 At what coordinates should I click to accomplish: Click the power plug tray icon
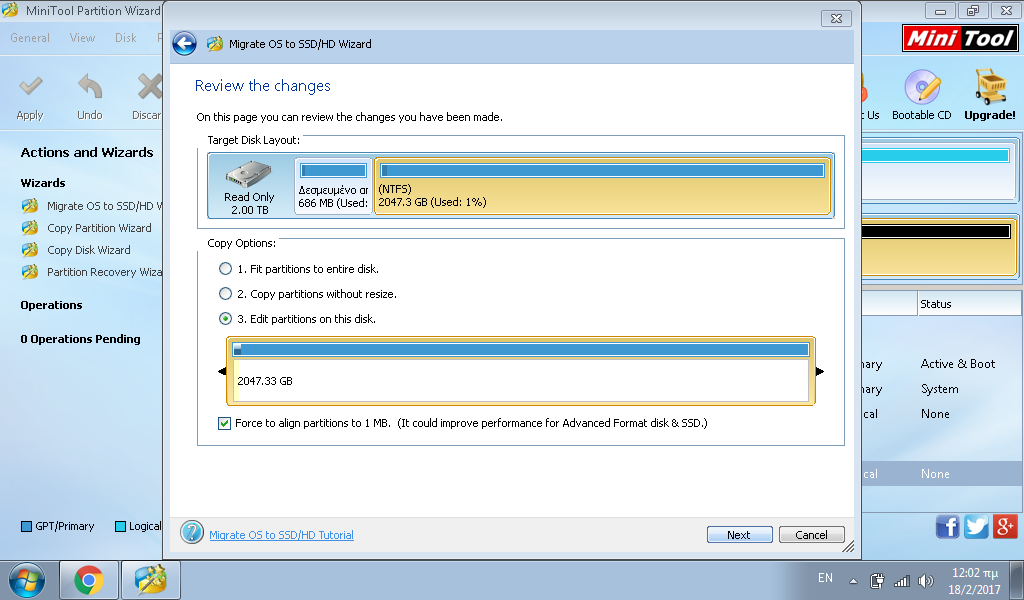click(877, 580)
